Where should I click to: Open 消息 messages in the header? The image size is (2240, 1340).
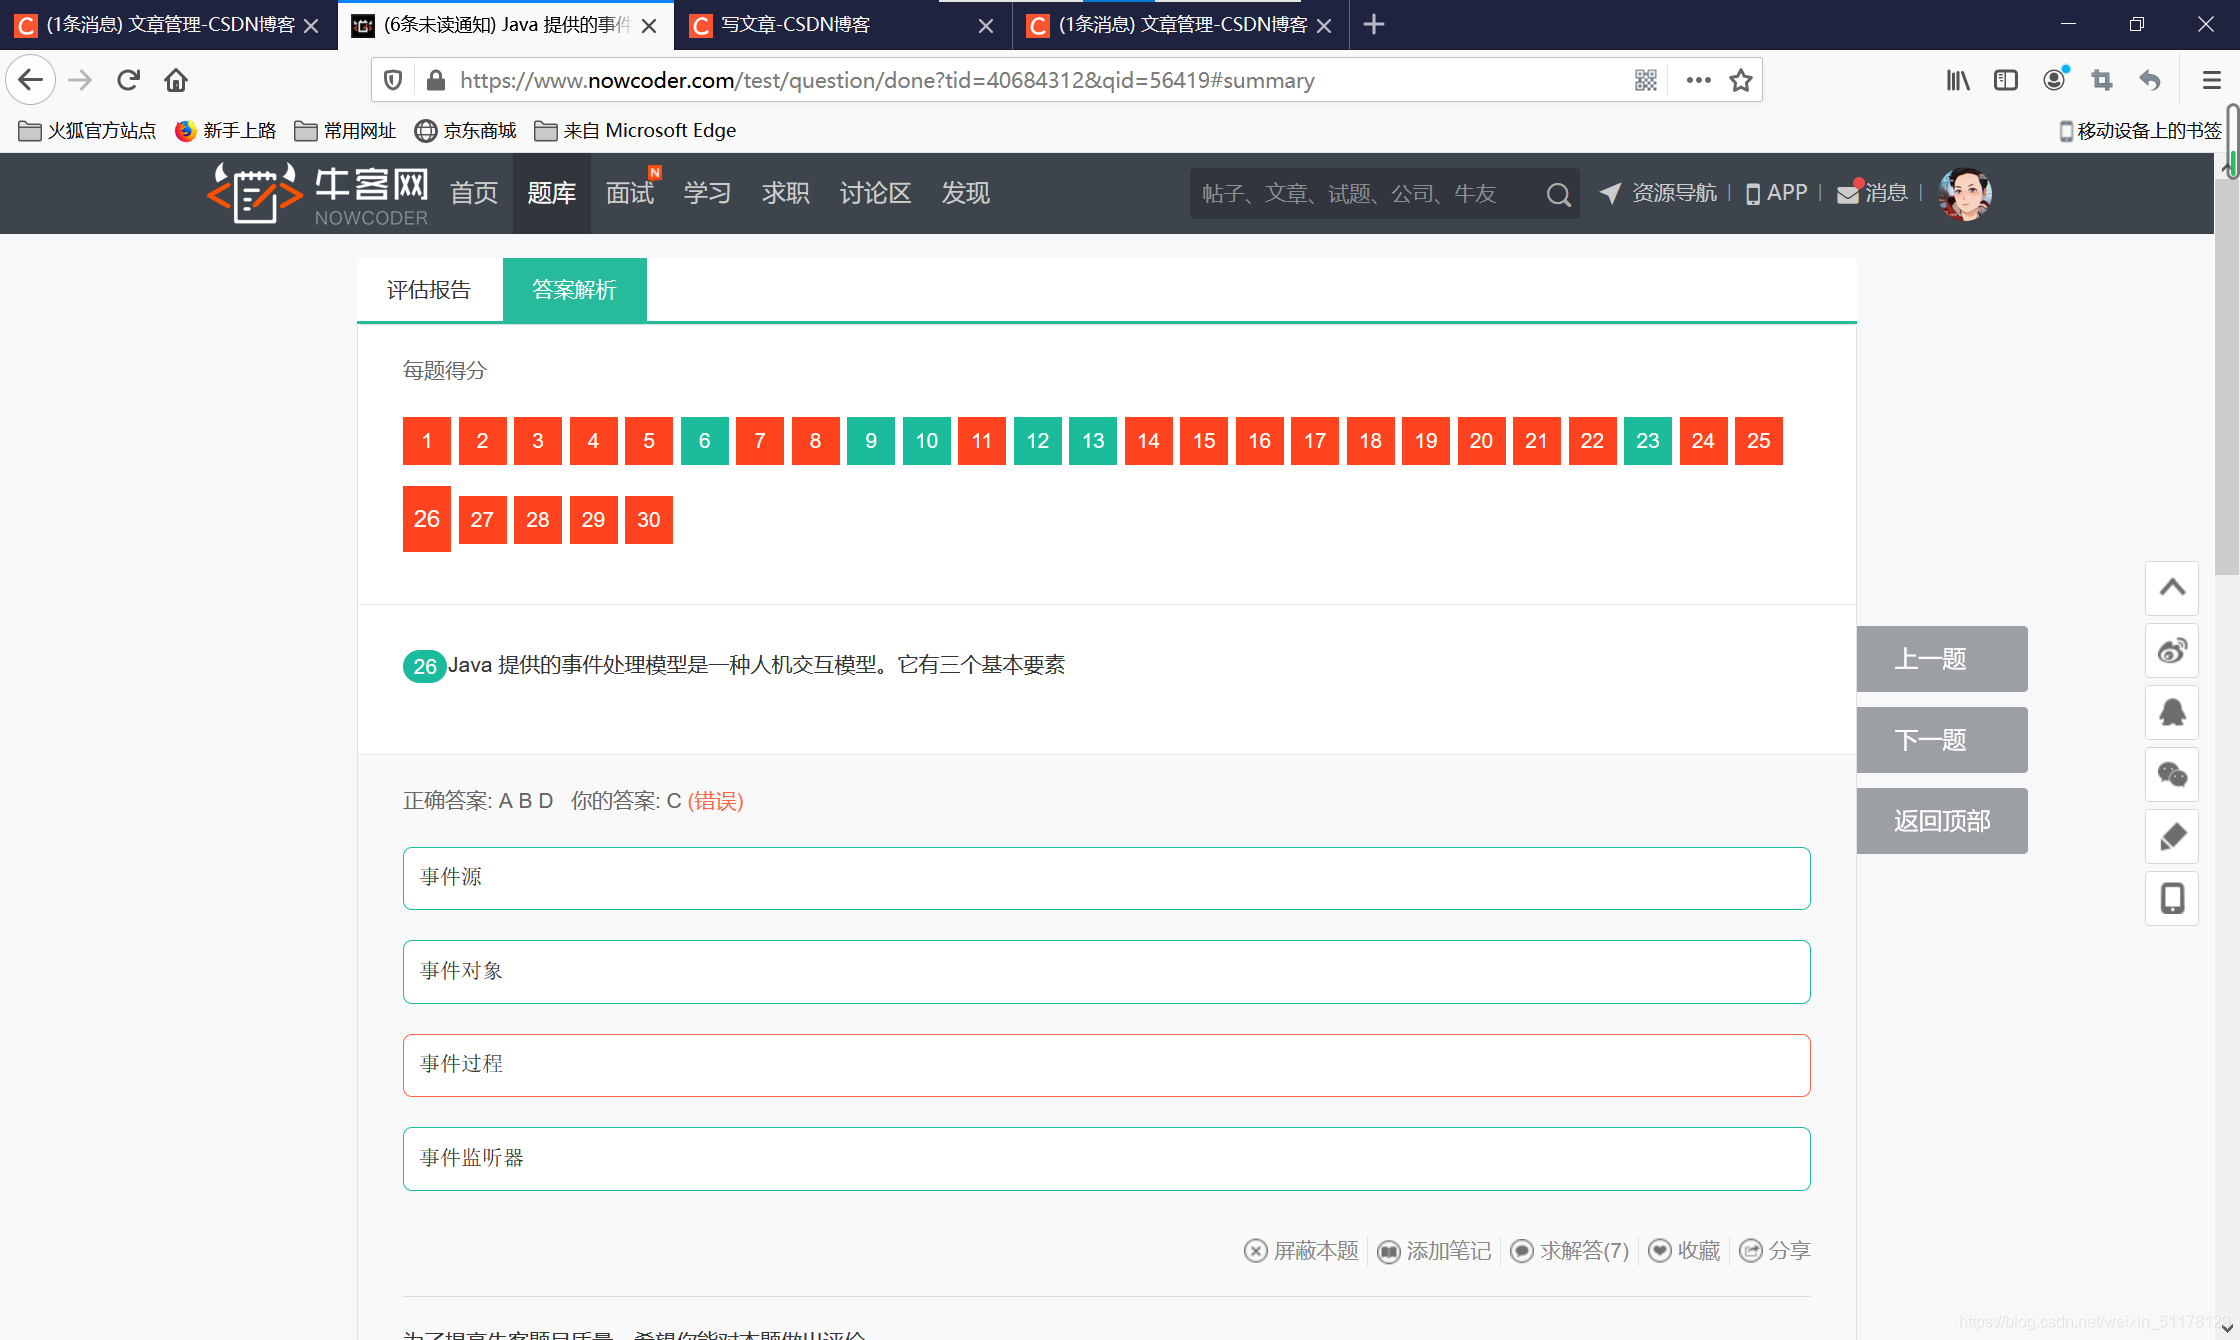coord(1872,193)
